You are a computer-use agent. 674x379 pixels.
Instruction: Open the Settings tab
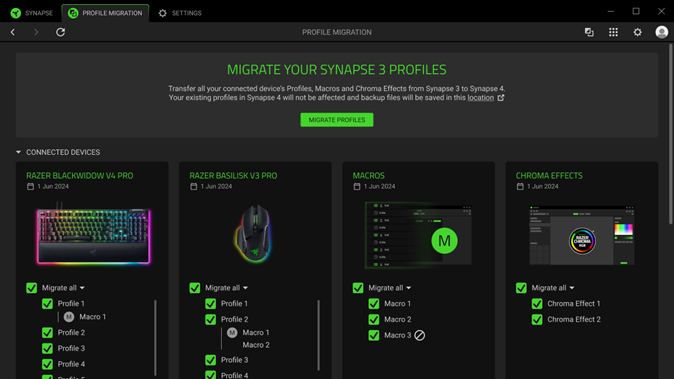[180, 13]
